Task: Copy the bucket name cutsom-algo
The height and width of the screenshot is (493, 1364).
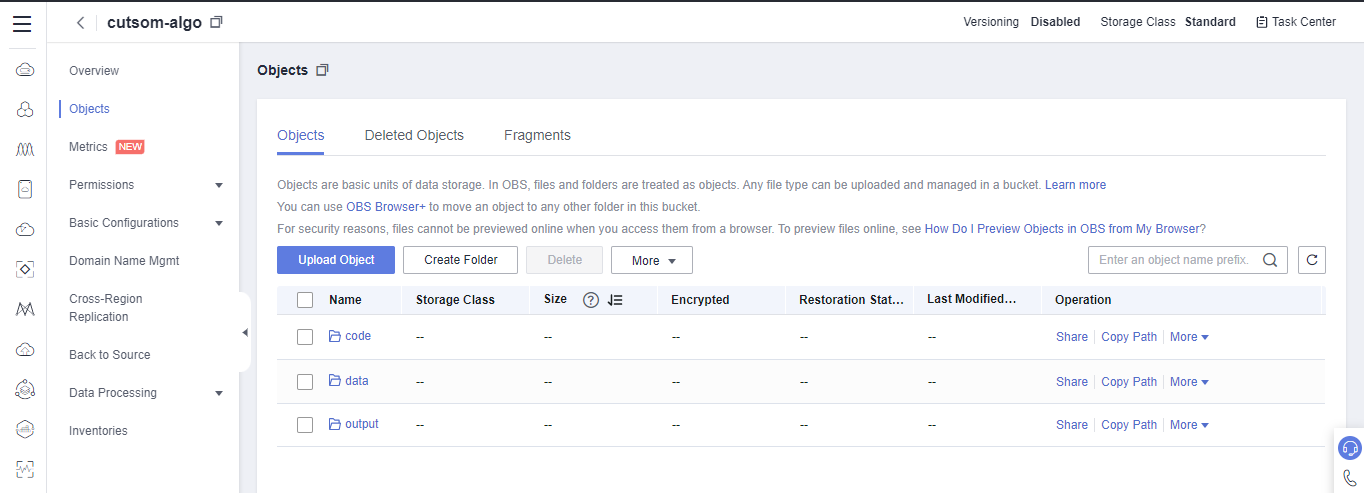Action: coord(216,23)
